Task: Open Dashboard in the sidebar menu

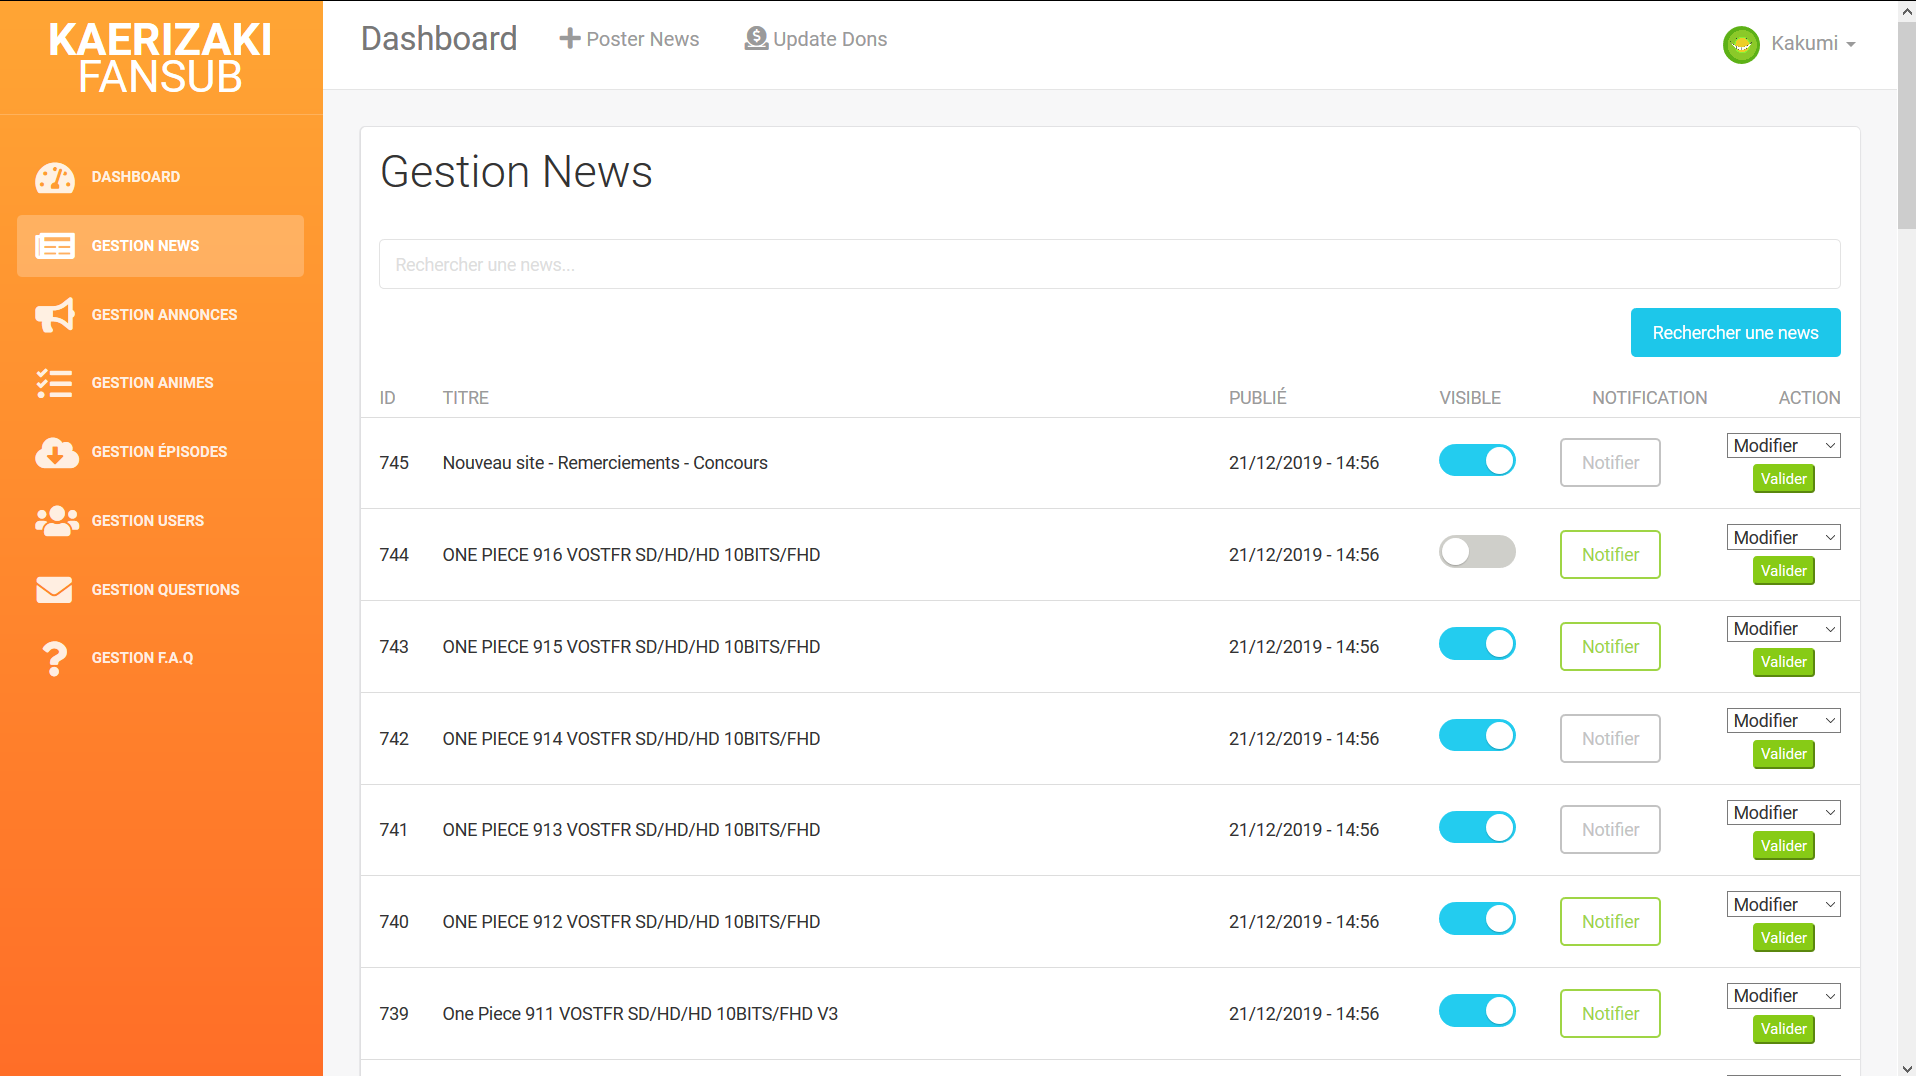Action: coord(160,177)
